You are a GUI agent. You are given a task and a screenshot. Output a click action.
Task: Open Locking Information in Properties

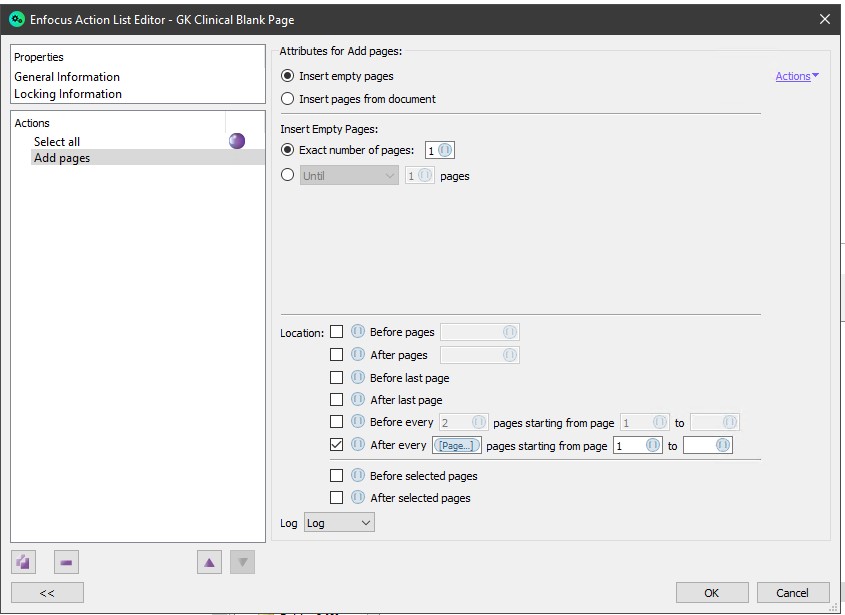coord(68,94)
